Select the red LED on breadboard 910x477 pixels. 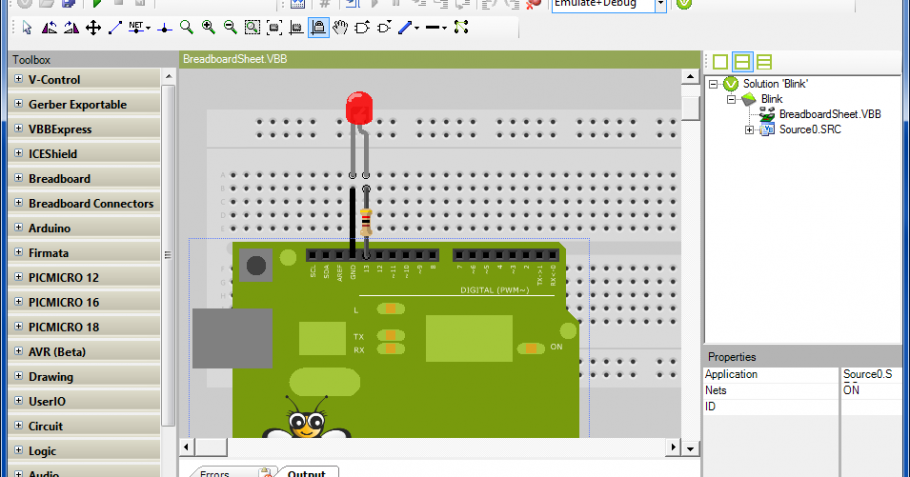tap(359, 107)
